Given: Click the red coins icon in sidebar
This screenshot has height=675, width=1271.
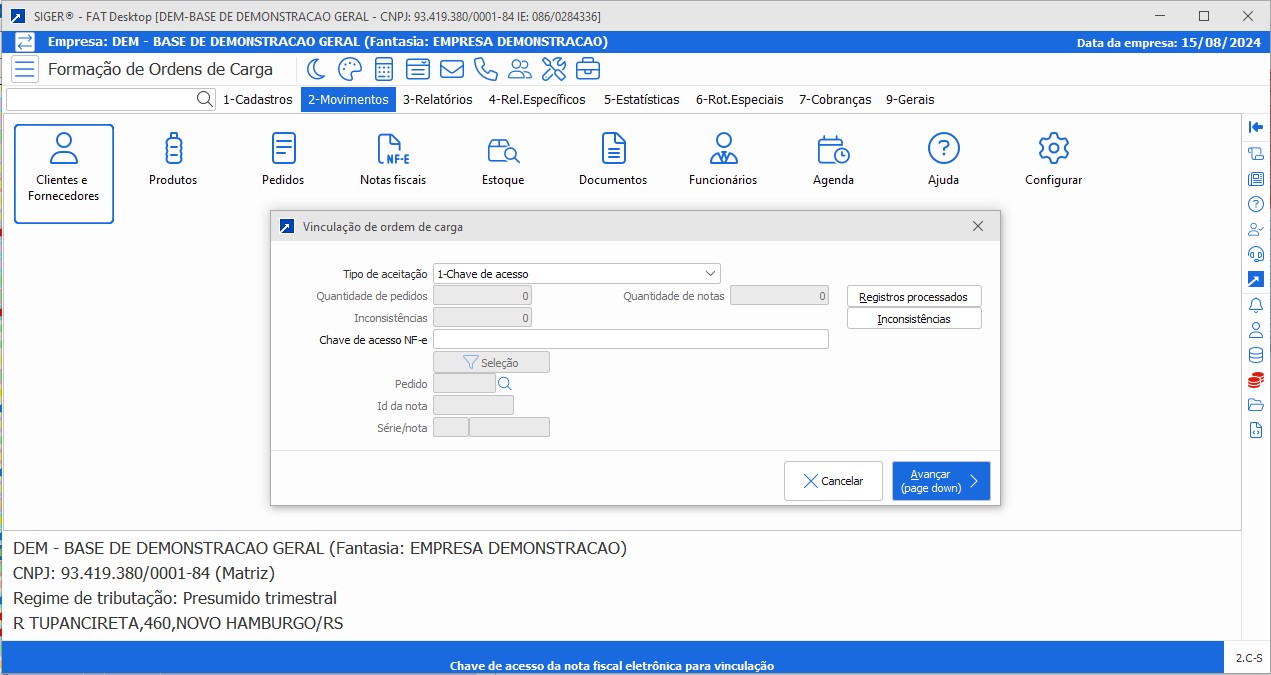Looking at the screenshot, I should coord(1256,380).
